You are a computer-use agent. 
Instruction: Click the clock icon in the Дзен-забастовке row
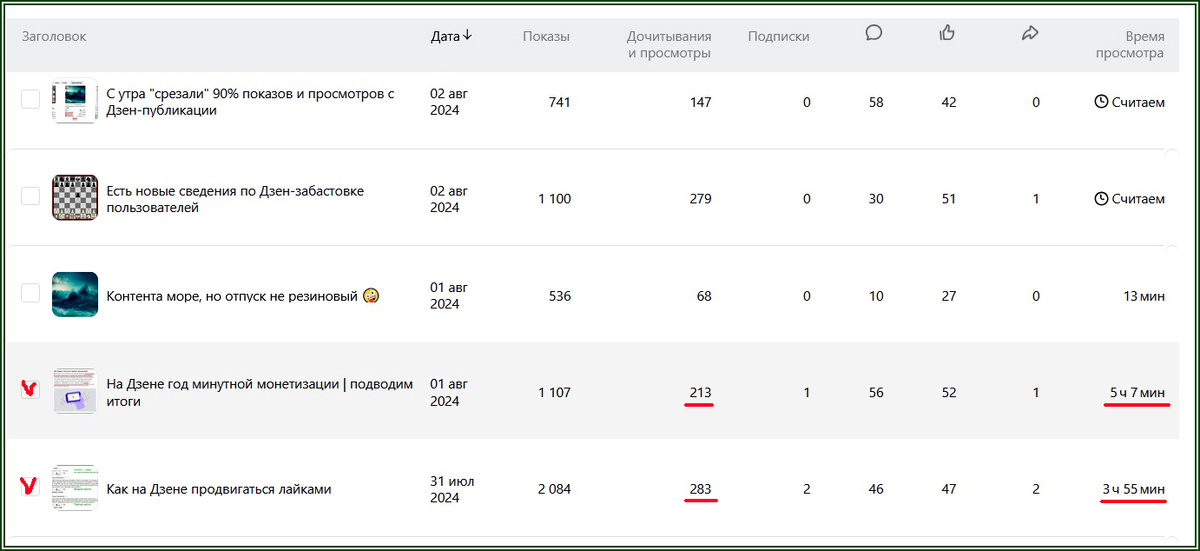[x=1102, y=199]
